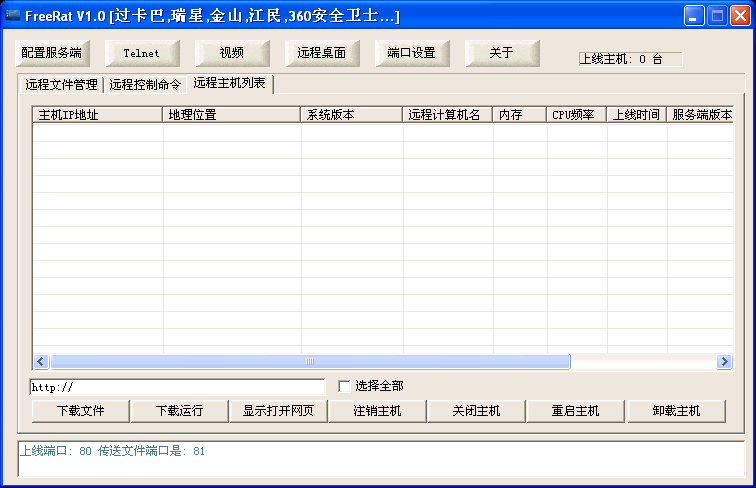Minimize the FreeRat window

pos(694,15)
